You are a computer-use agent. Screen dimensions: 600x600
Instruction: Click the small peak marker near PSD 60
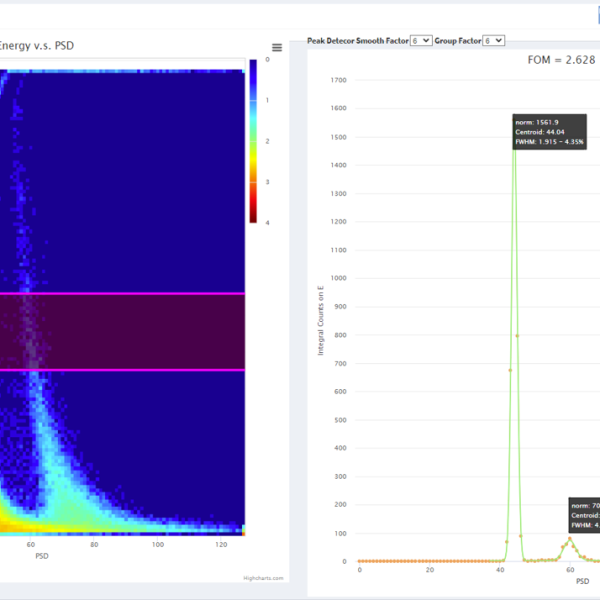pyautogui.click(x=569, y=539)
